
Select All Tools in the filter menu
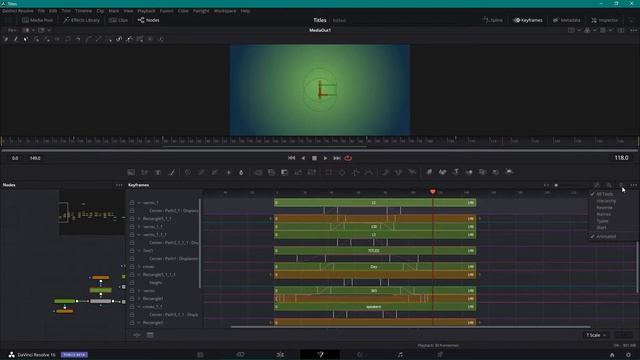coord(604,194)
